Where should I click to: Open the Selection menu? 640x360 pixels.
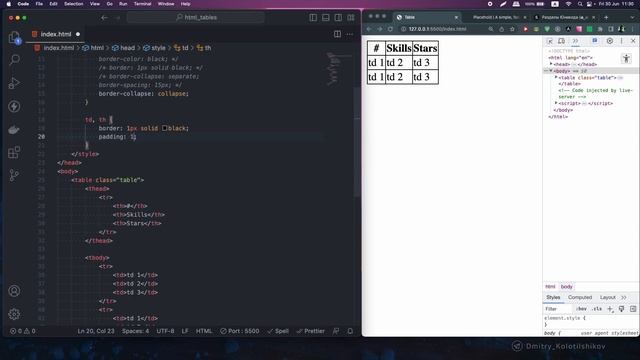point(73,4)
